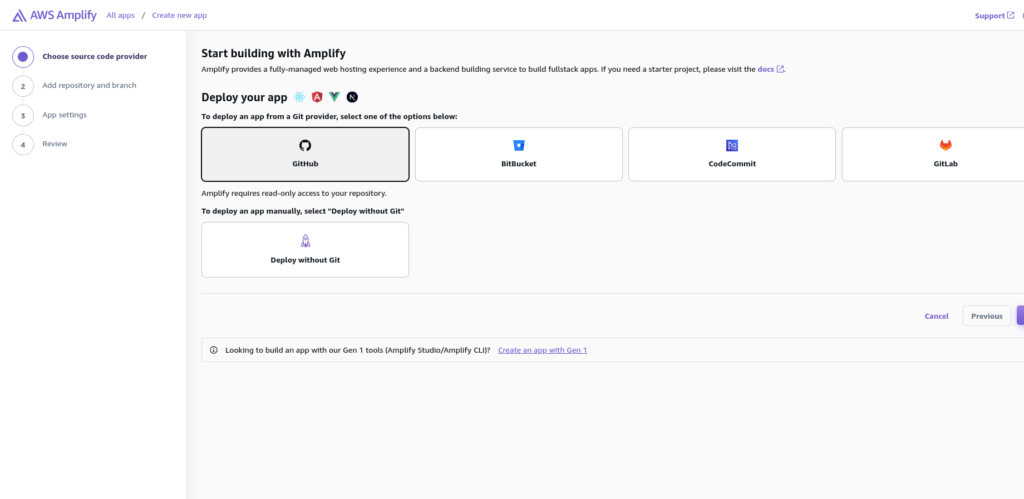Screen dimensions: 1024x499
Task: Open the All apps breadcrumb
Action: pos(121,15)
